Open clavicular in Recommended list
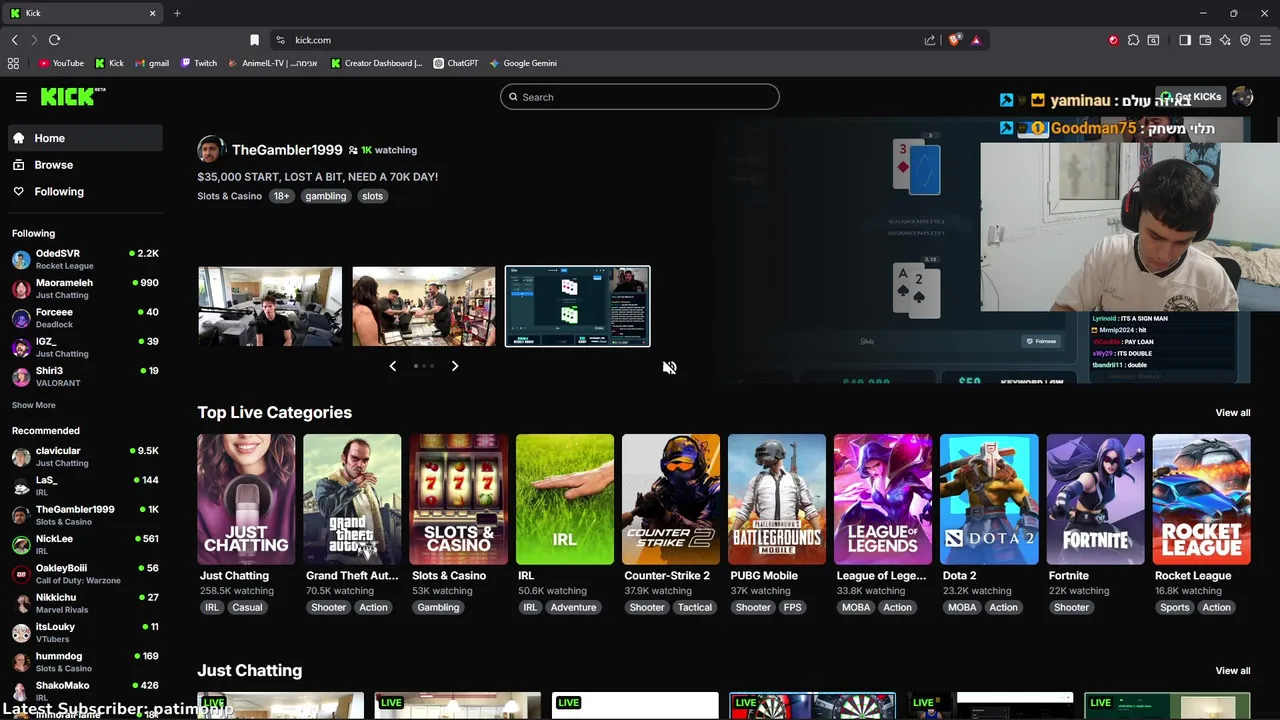 [x=85, y=457]
